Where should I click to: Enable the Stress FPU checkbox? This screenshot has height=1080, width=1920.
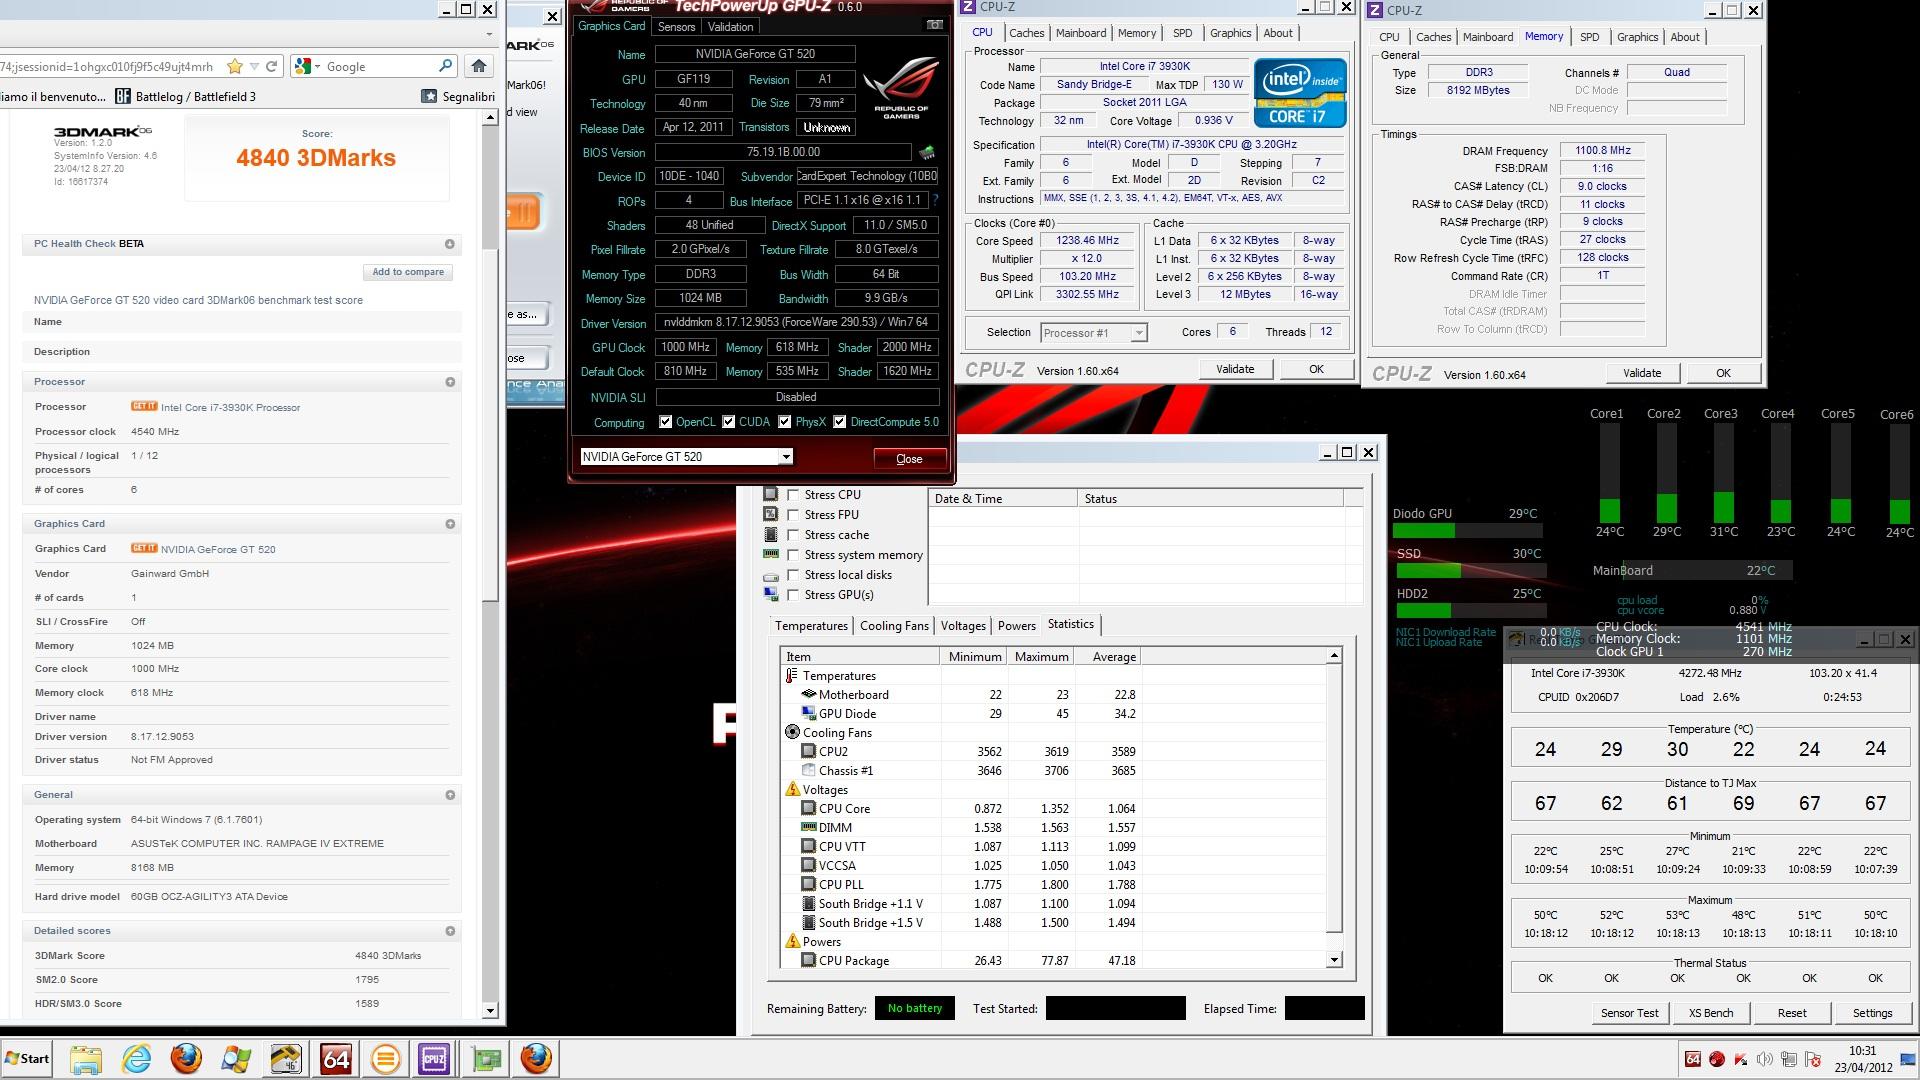pos(793,515)
